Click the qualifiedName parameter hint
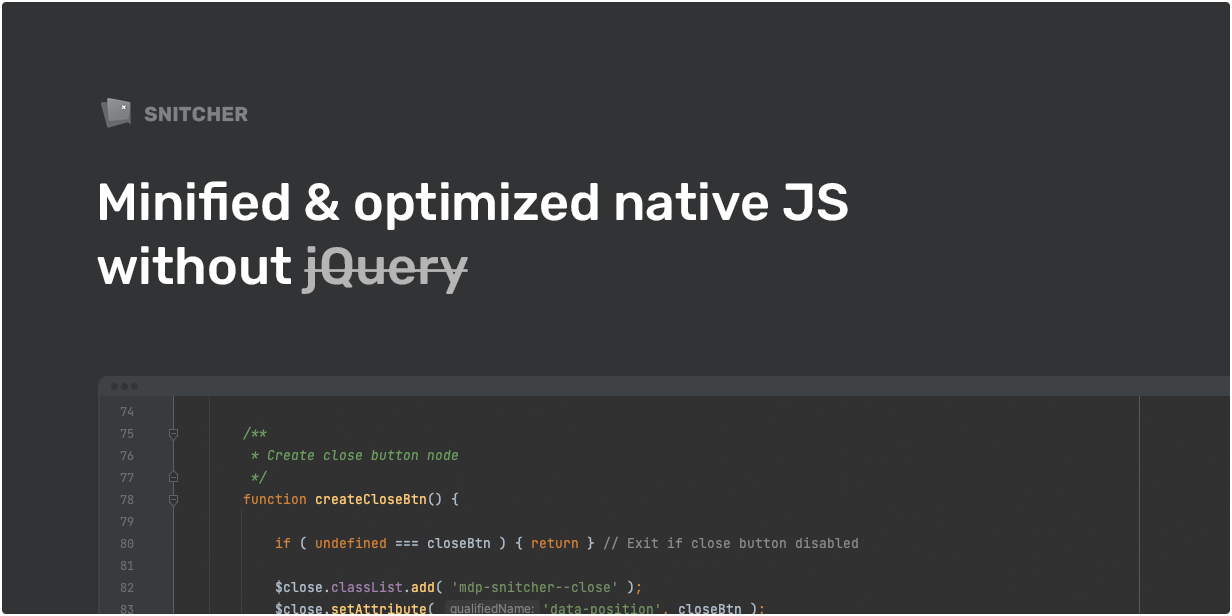Viewport: 1232px width, 616px height. [491, 608]
